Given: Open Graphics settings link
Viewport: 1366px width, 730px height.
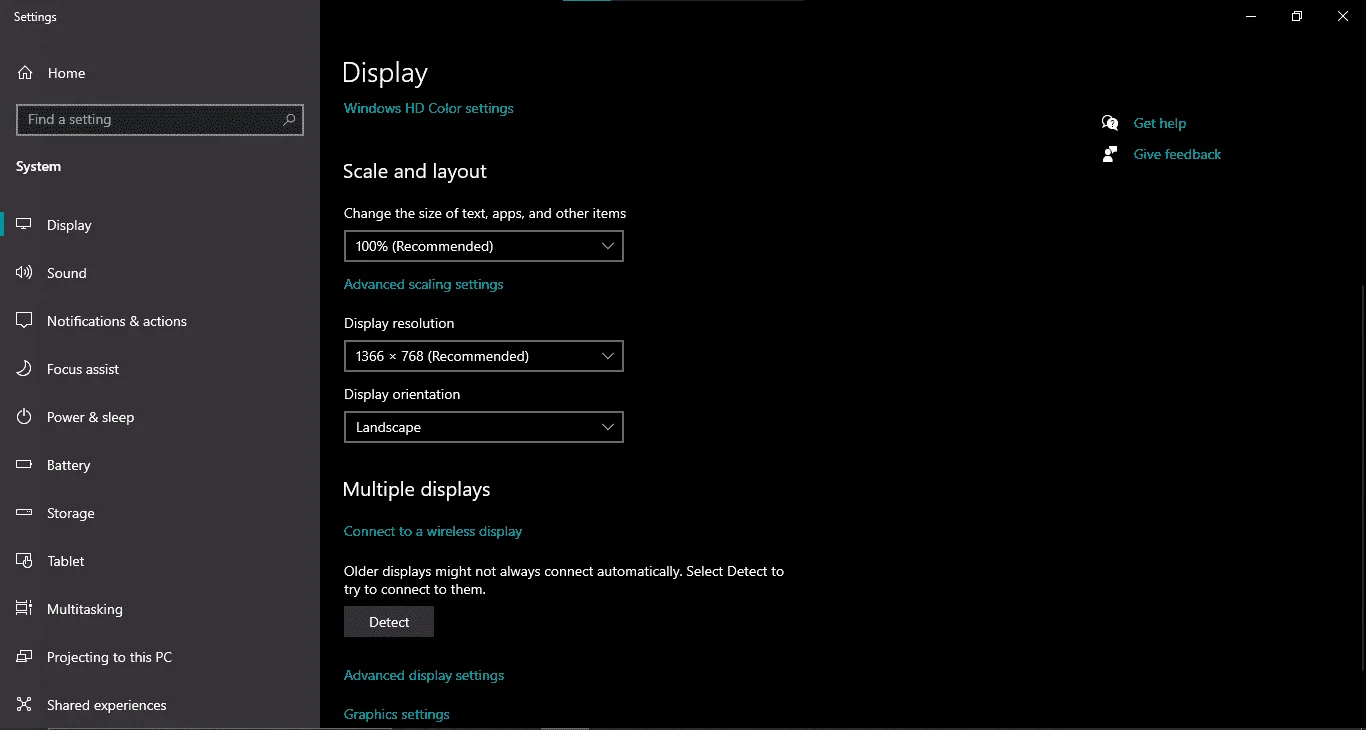Looking at the screenshot, I should [x=397, y=714].
